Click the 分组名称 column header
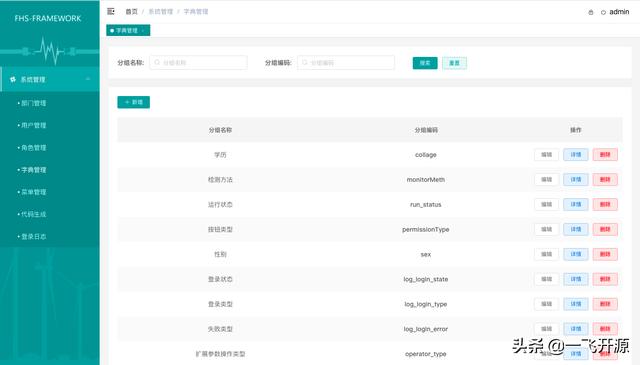 tap(220, 130)
